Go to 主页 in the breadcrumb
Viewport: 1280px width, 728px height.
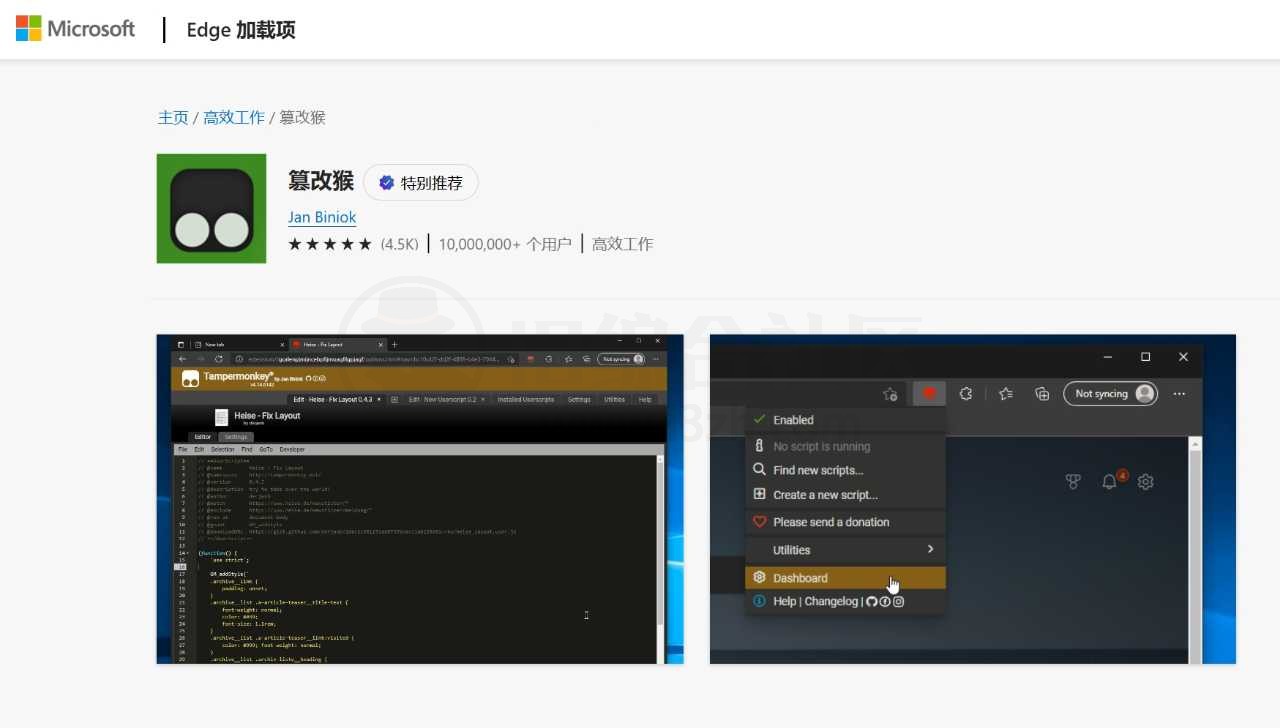pyautogui.click(x=173, y=117)
